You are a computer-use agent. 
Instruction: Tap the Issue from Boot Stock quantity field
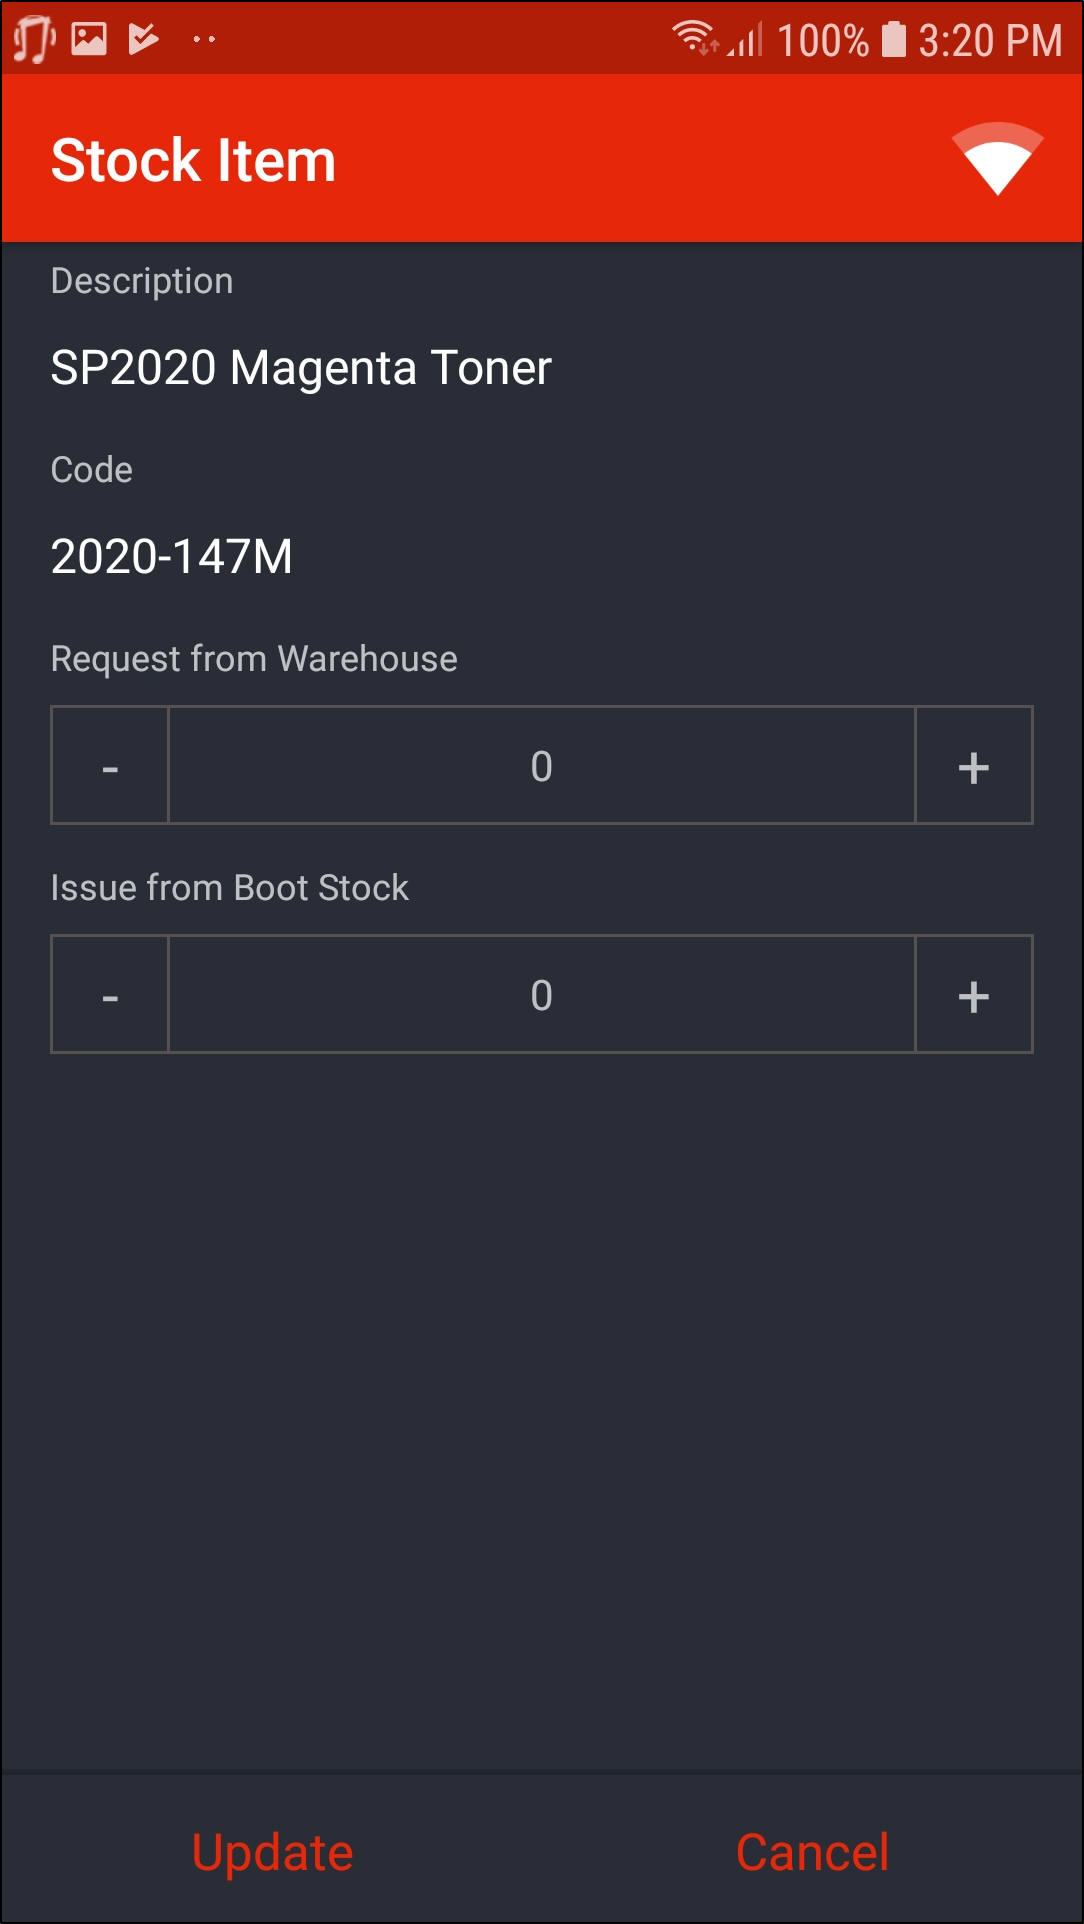coord(541,995)
